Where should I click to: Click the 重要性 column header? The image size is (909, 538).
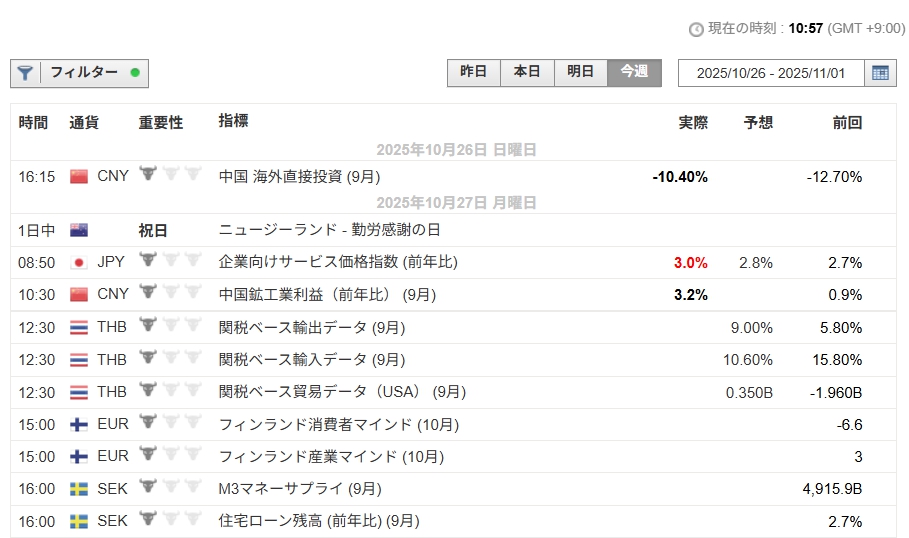pyautogui.click(x=160, y=122)
